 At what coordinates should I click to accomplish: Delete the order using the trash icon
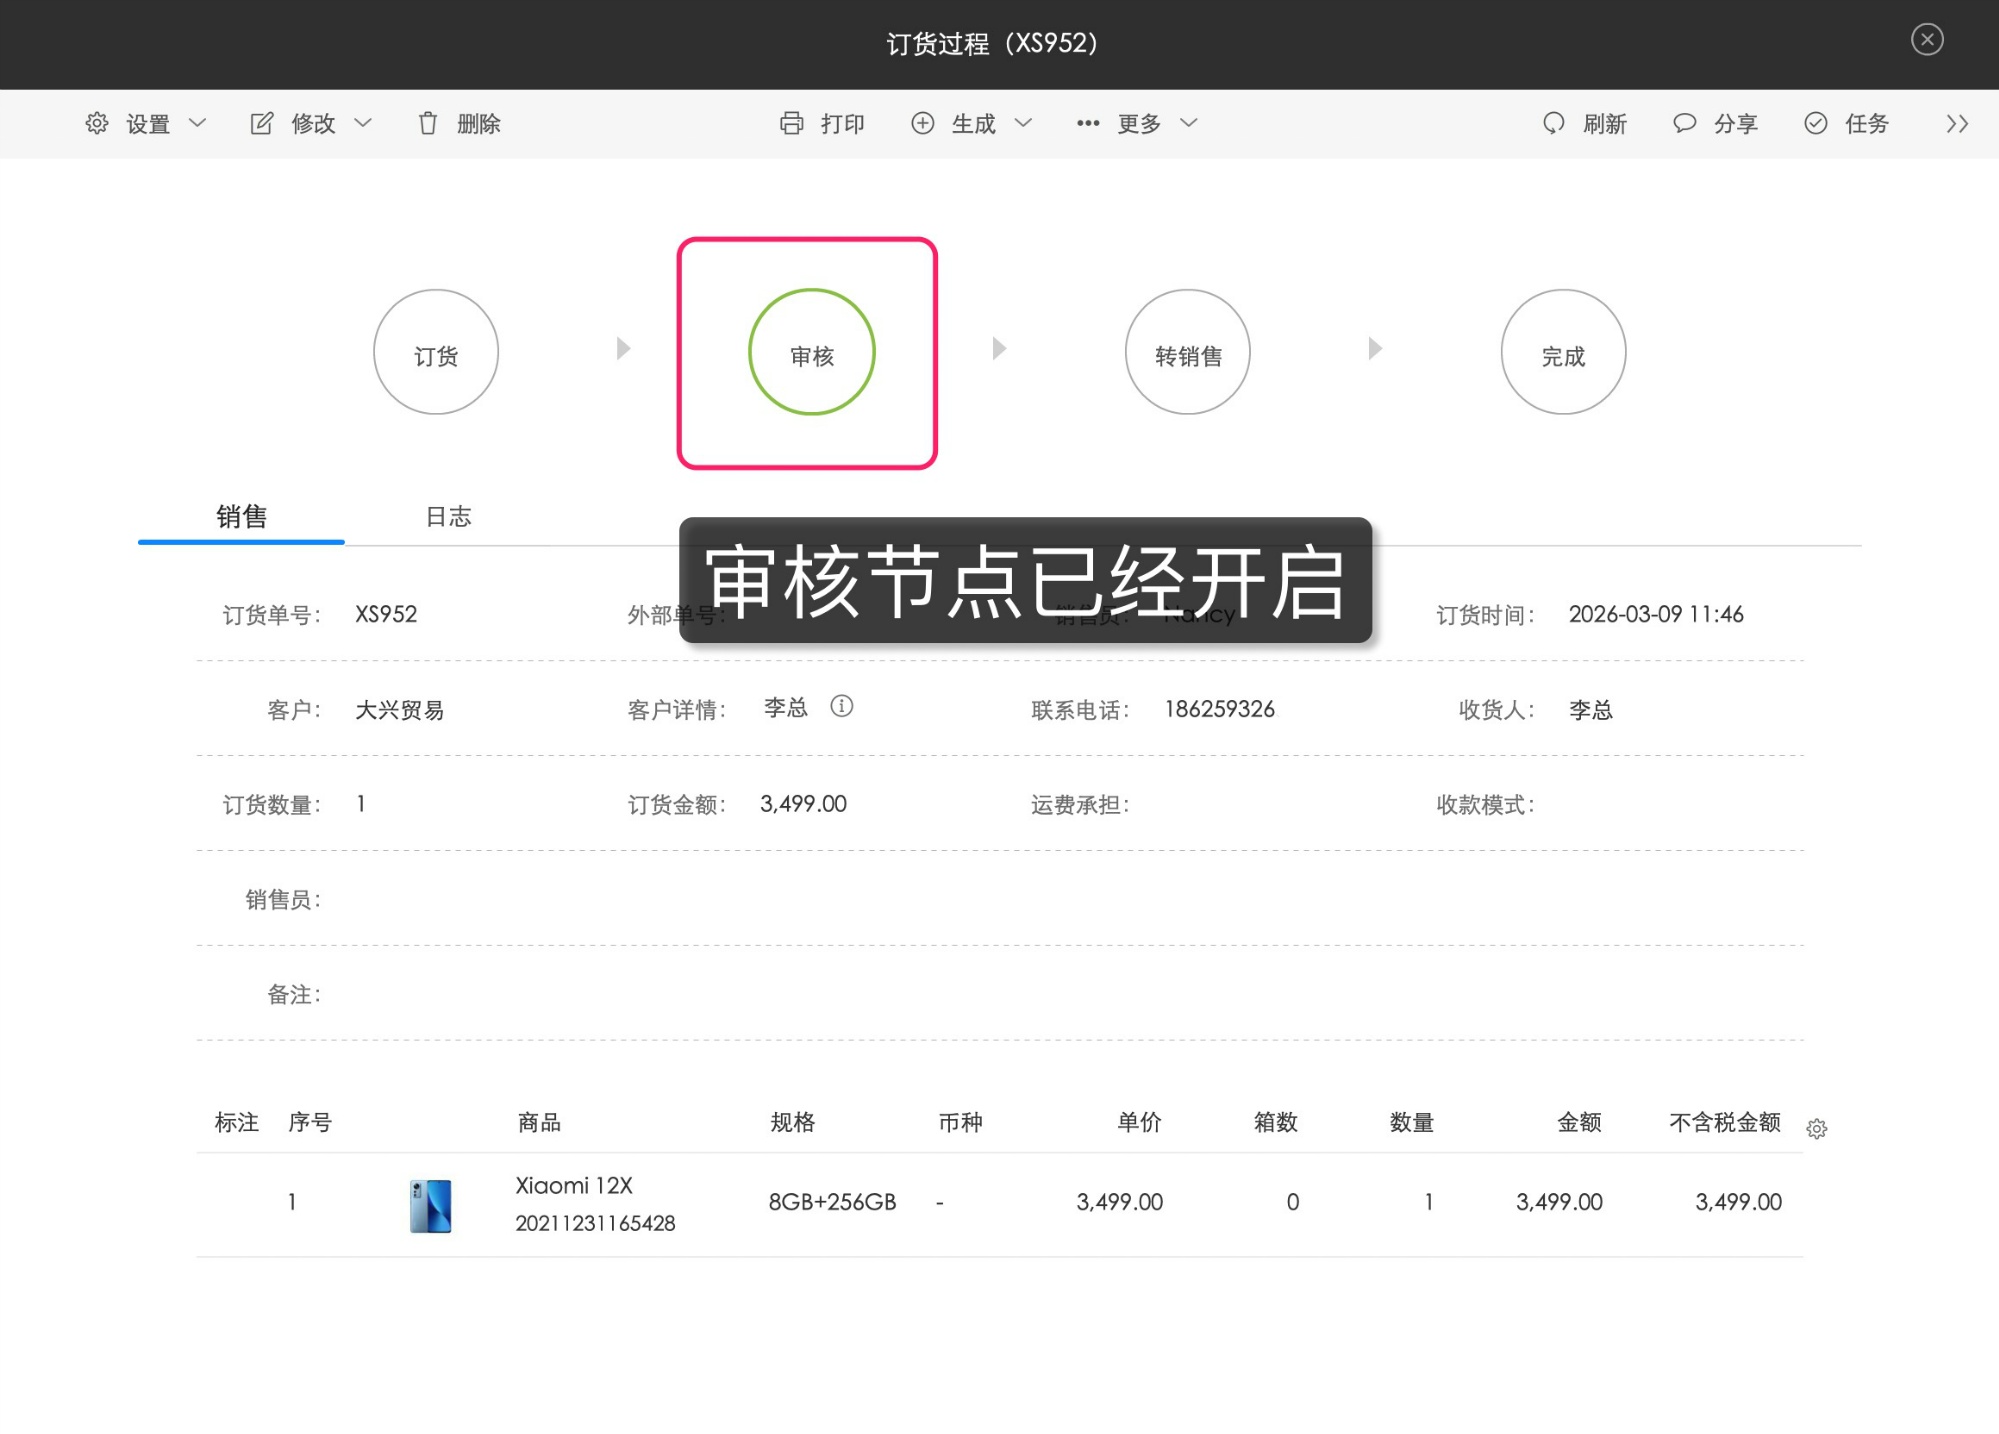pyautogui.click(x=429, y=122)
